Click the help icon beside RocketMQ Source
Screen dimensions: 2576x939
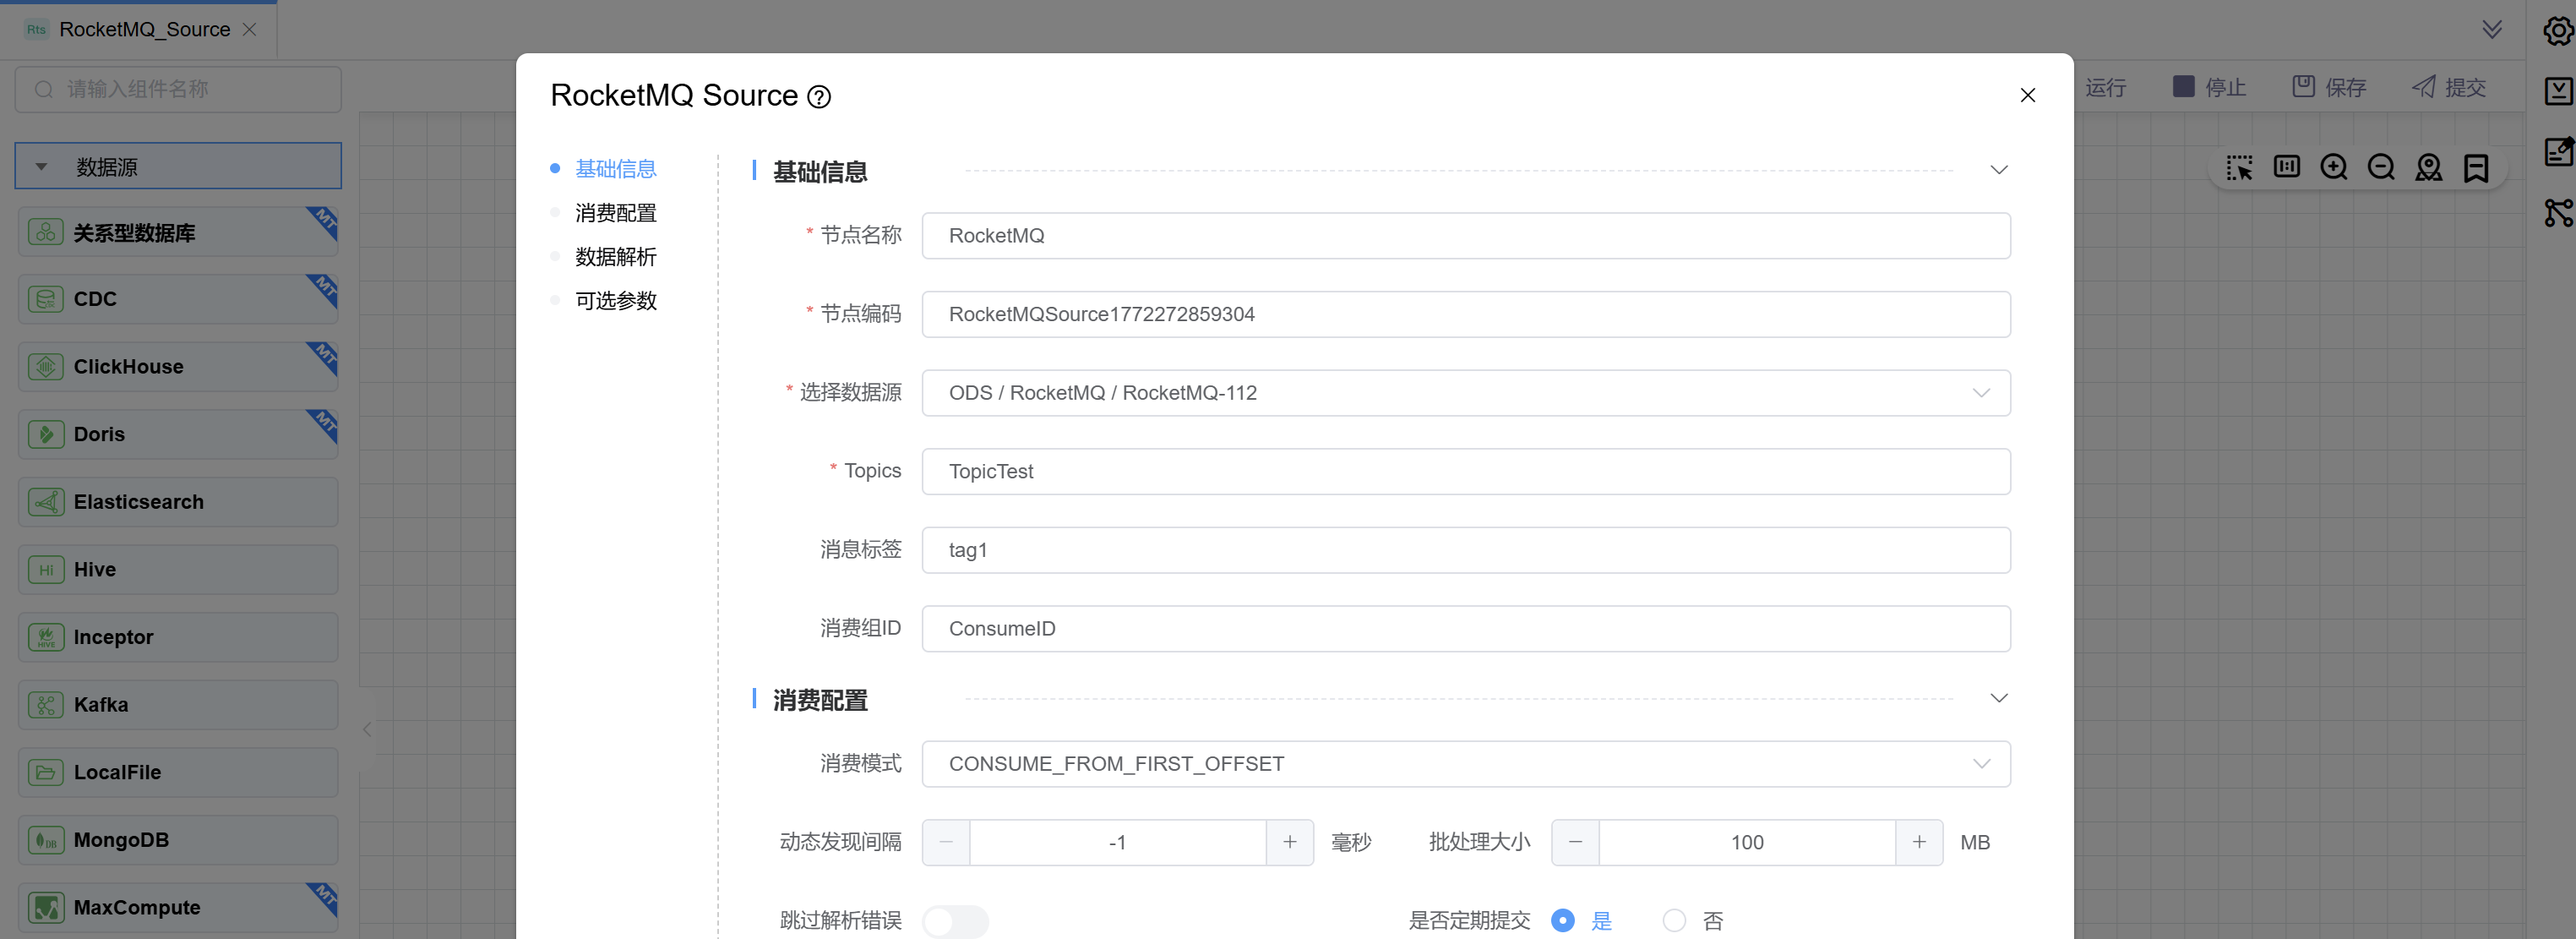819,97
